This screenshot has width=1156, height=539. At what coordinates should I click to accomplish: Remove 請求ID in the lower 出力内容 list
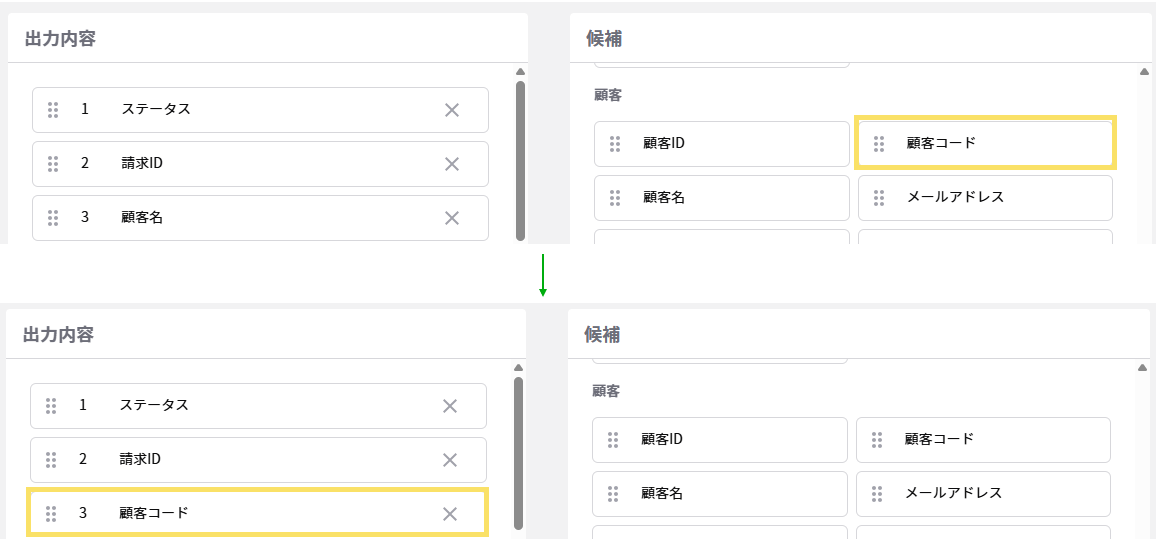[449, 460]
